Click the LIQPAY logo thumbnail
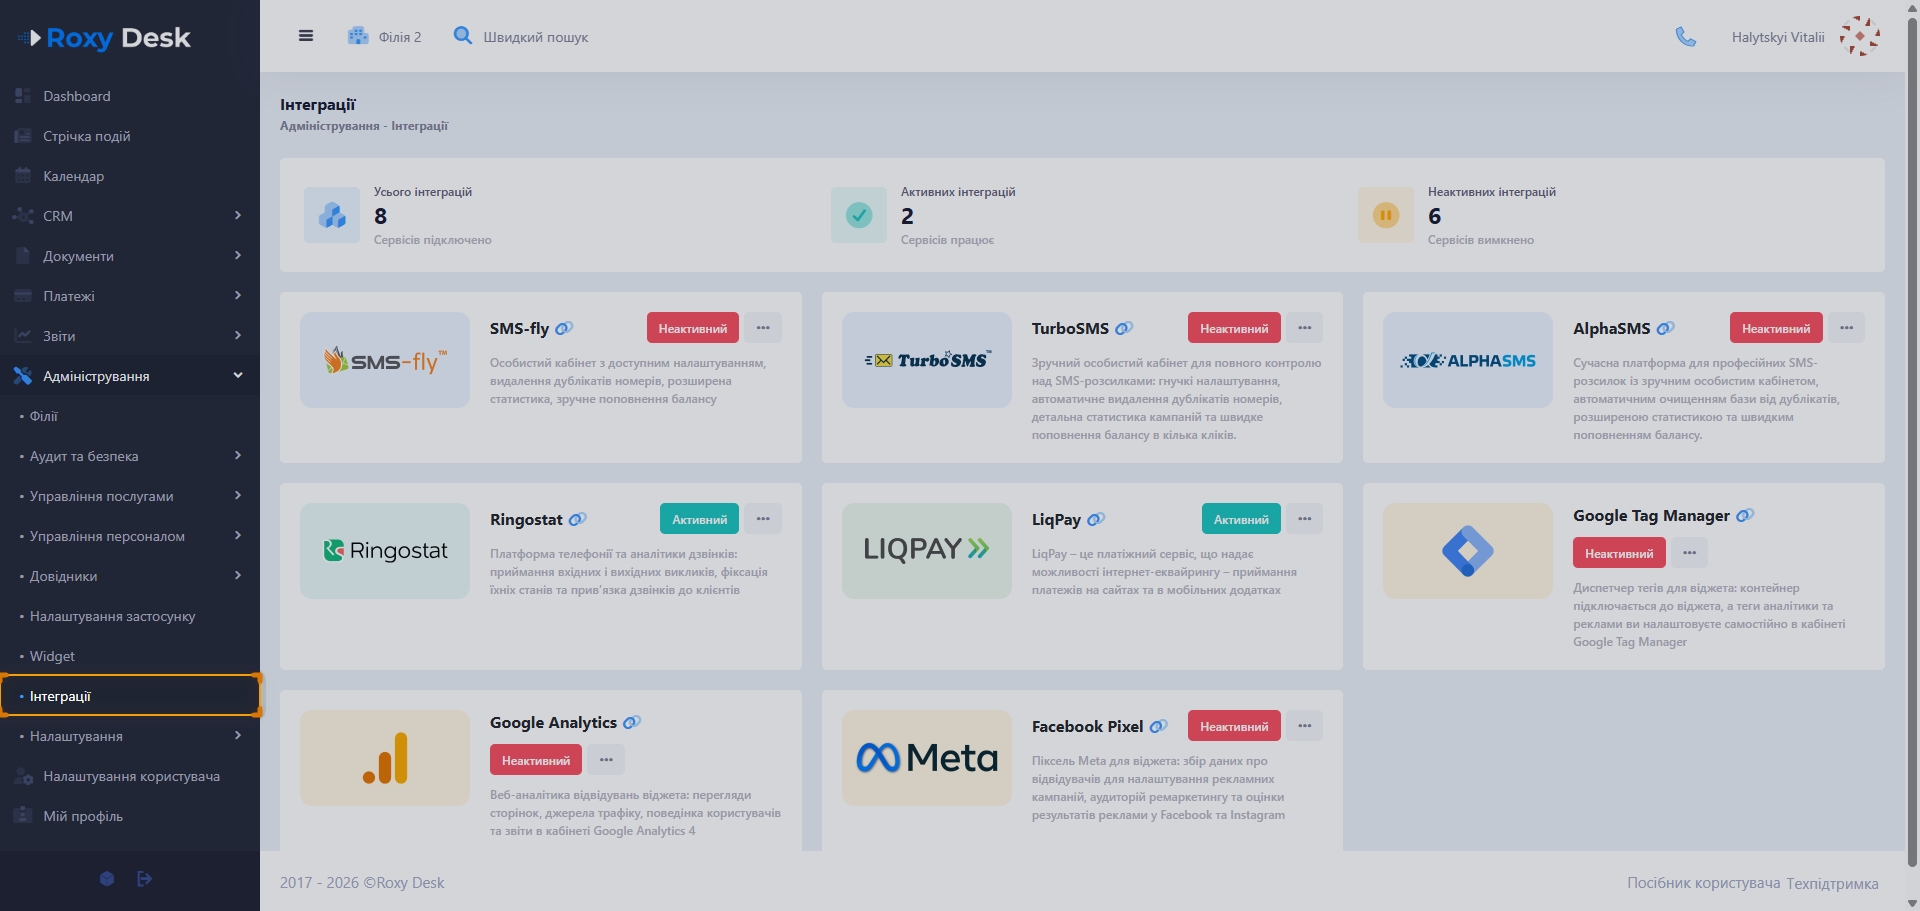Image resolution: width=1920 pixels, height=911 pixels. (x=927, y=551)
